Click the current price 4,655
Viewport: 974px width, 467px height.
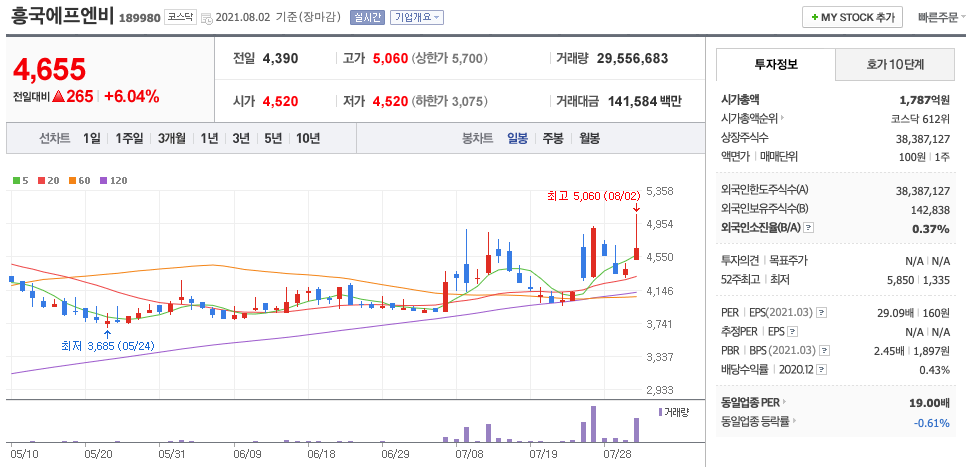tap(49, 69)
